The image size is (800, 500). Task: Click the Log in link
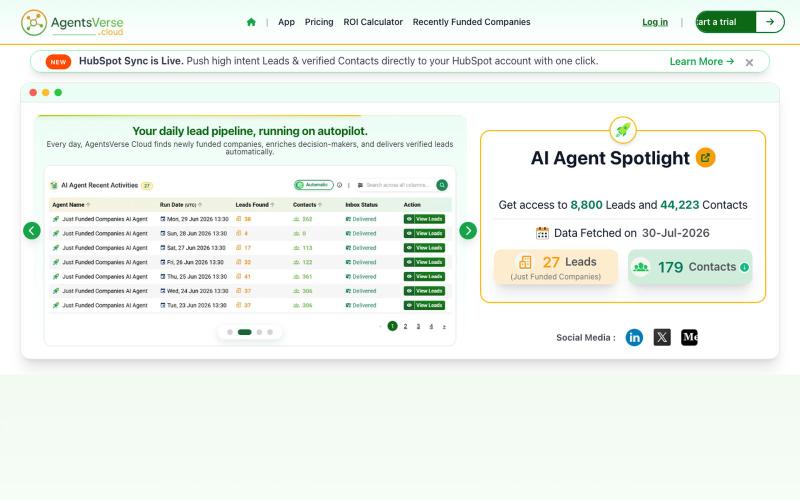point(655,22)
